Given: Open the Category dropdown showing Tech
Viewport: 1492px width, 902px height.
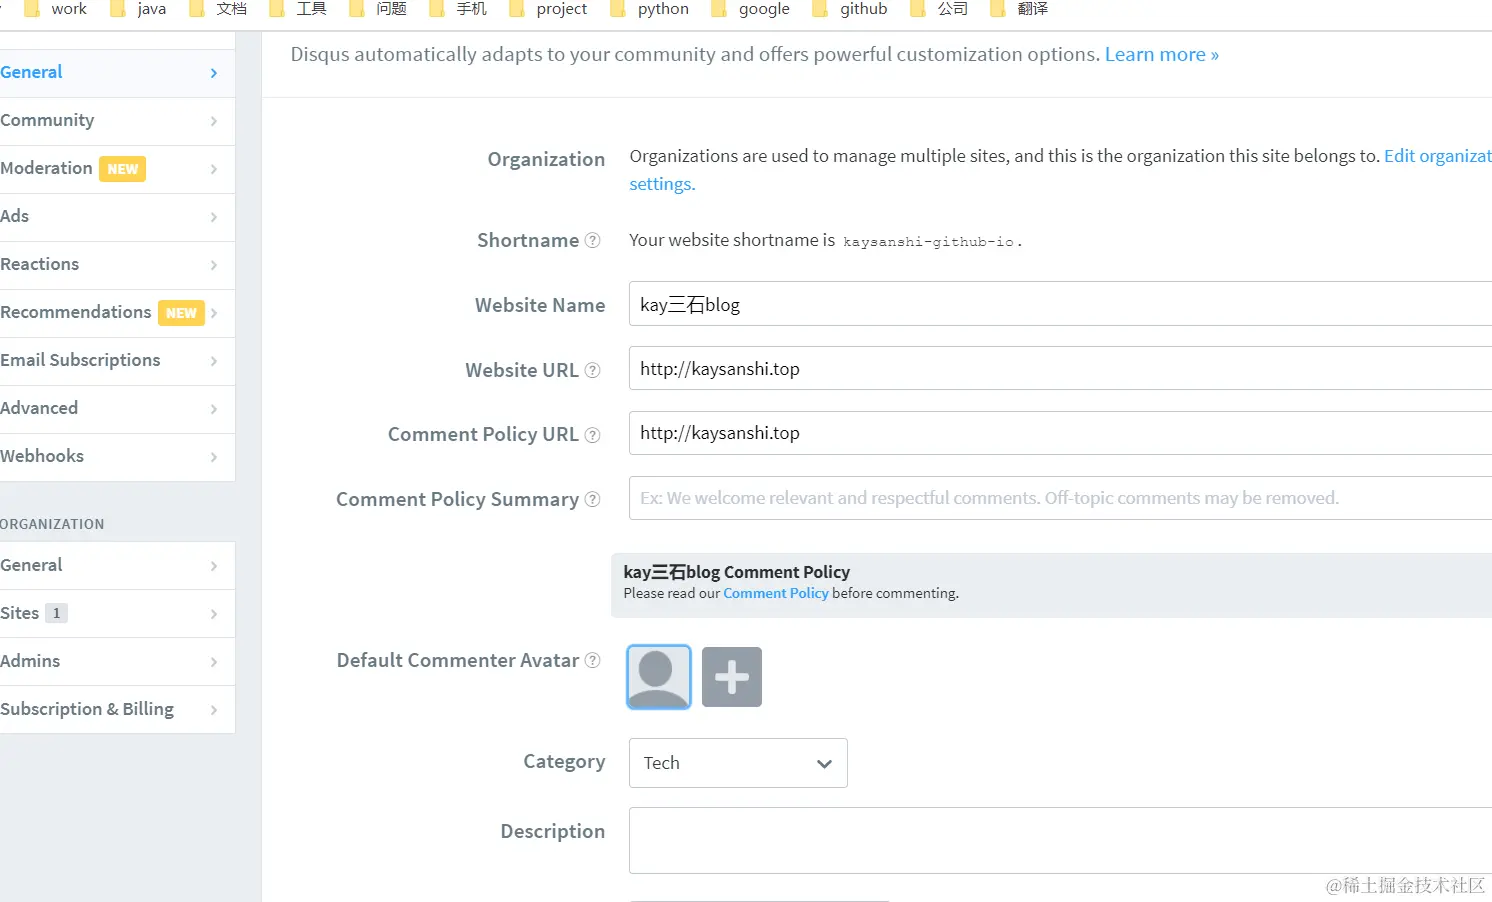Looking at the screenshot, I should [738, 763].
